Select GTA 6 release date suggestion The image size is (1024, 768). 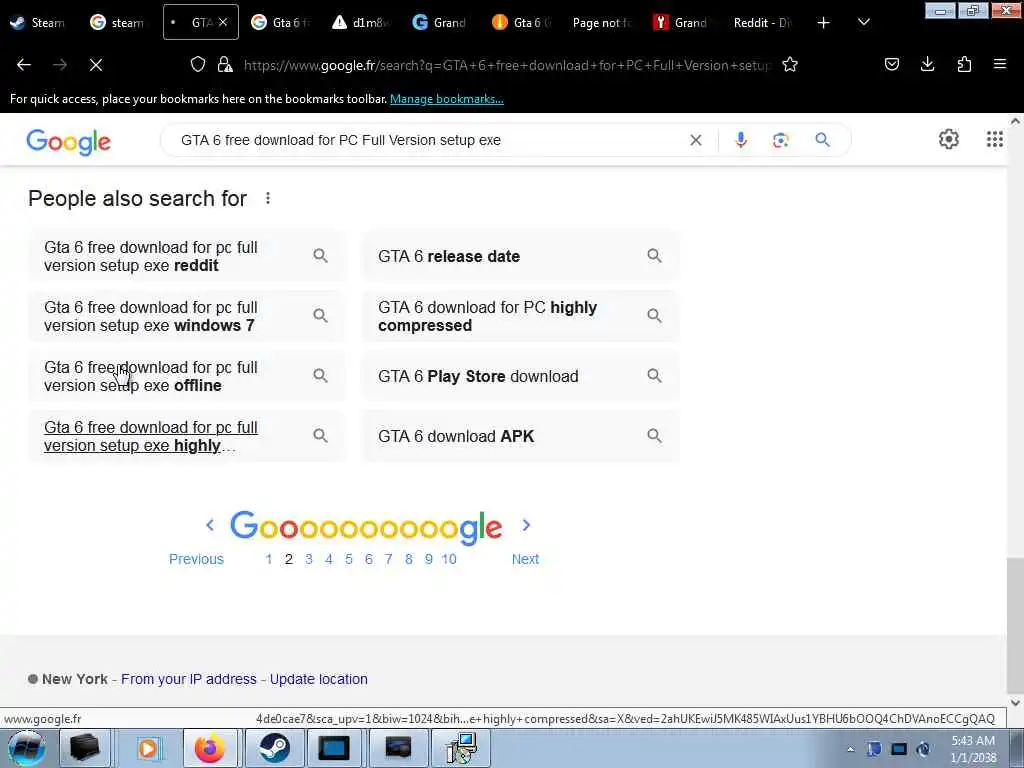click(x=520, y=256)
